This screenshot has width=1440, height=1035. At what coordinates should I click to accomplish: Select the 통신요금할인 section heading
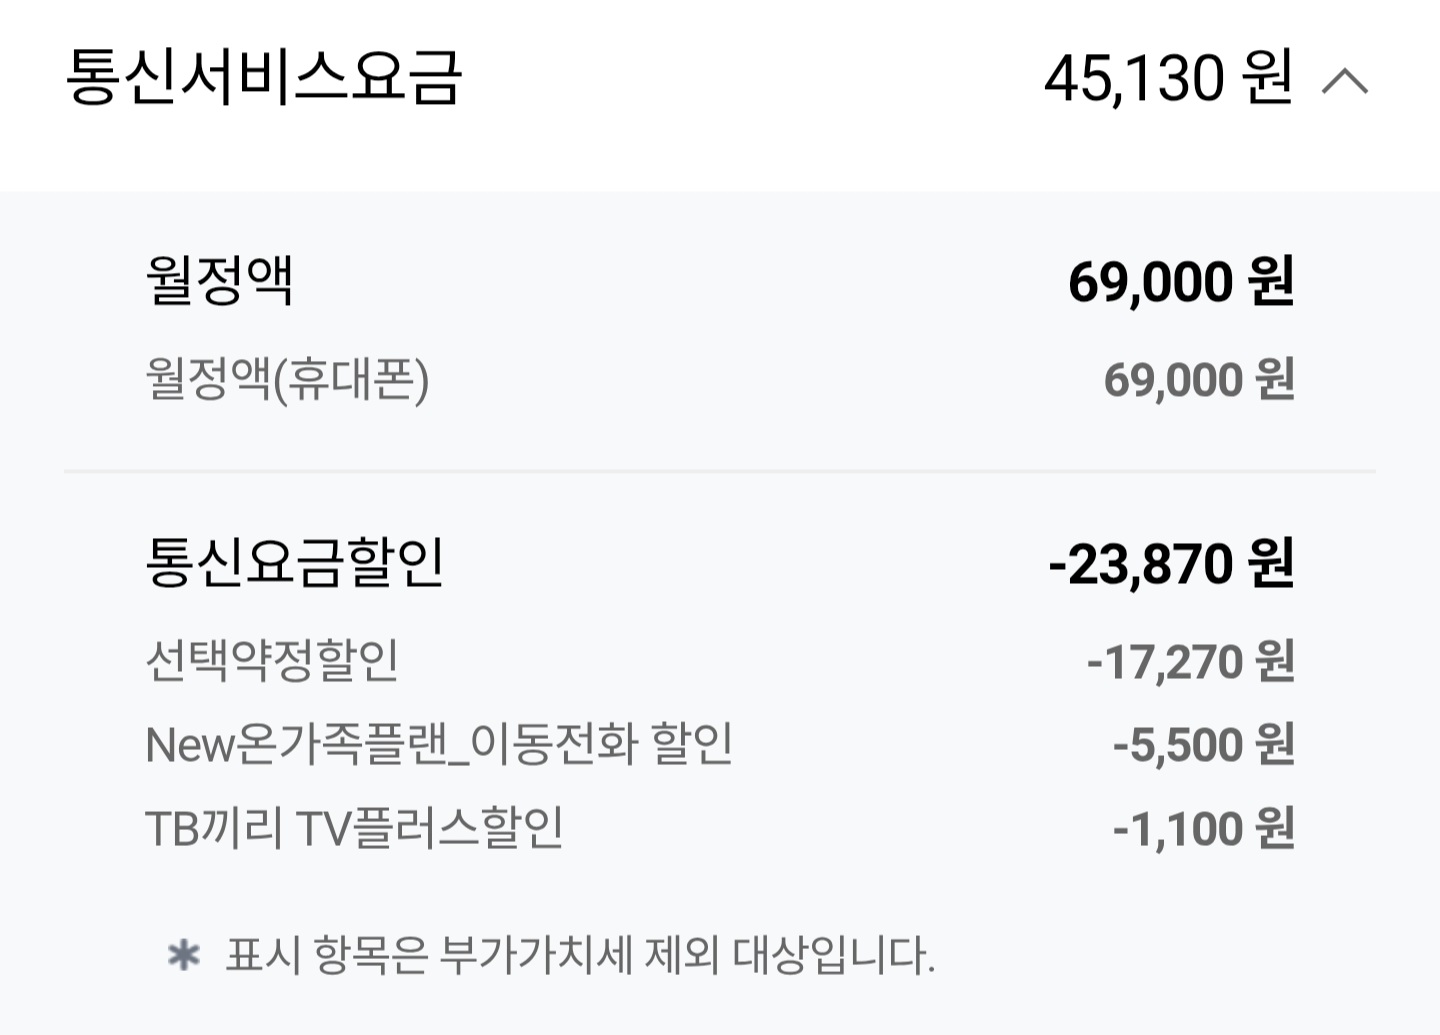click(x=294, y=562)
